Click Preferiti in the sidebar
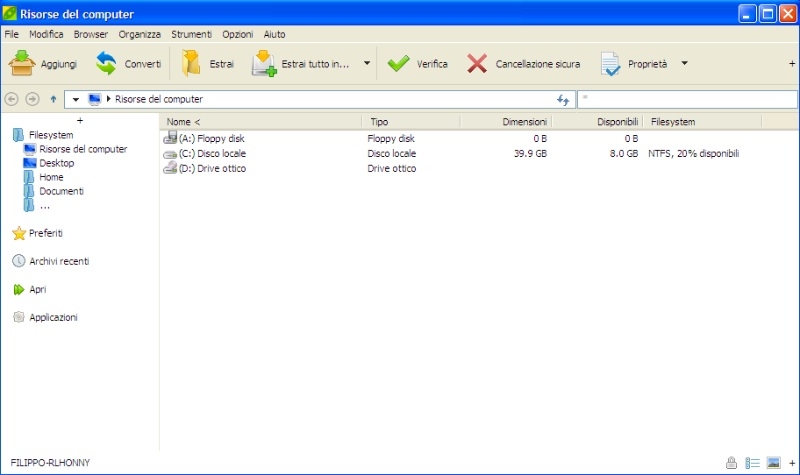Image resolution: width=800 pixels, height=475 pixels. click(46, 233)
